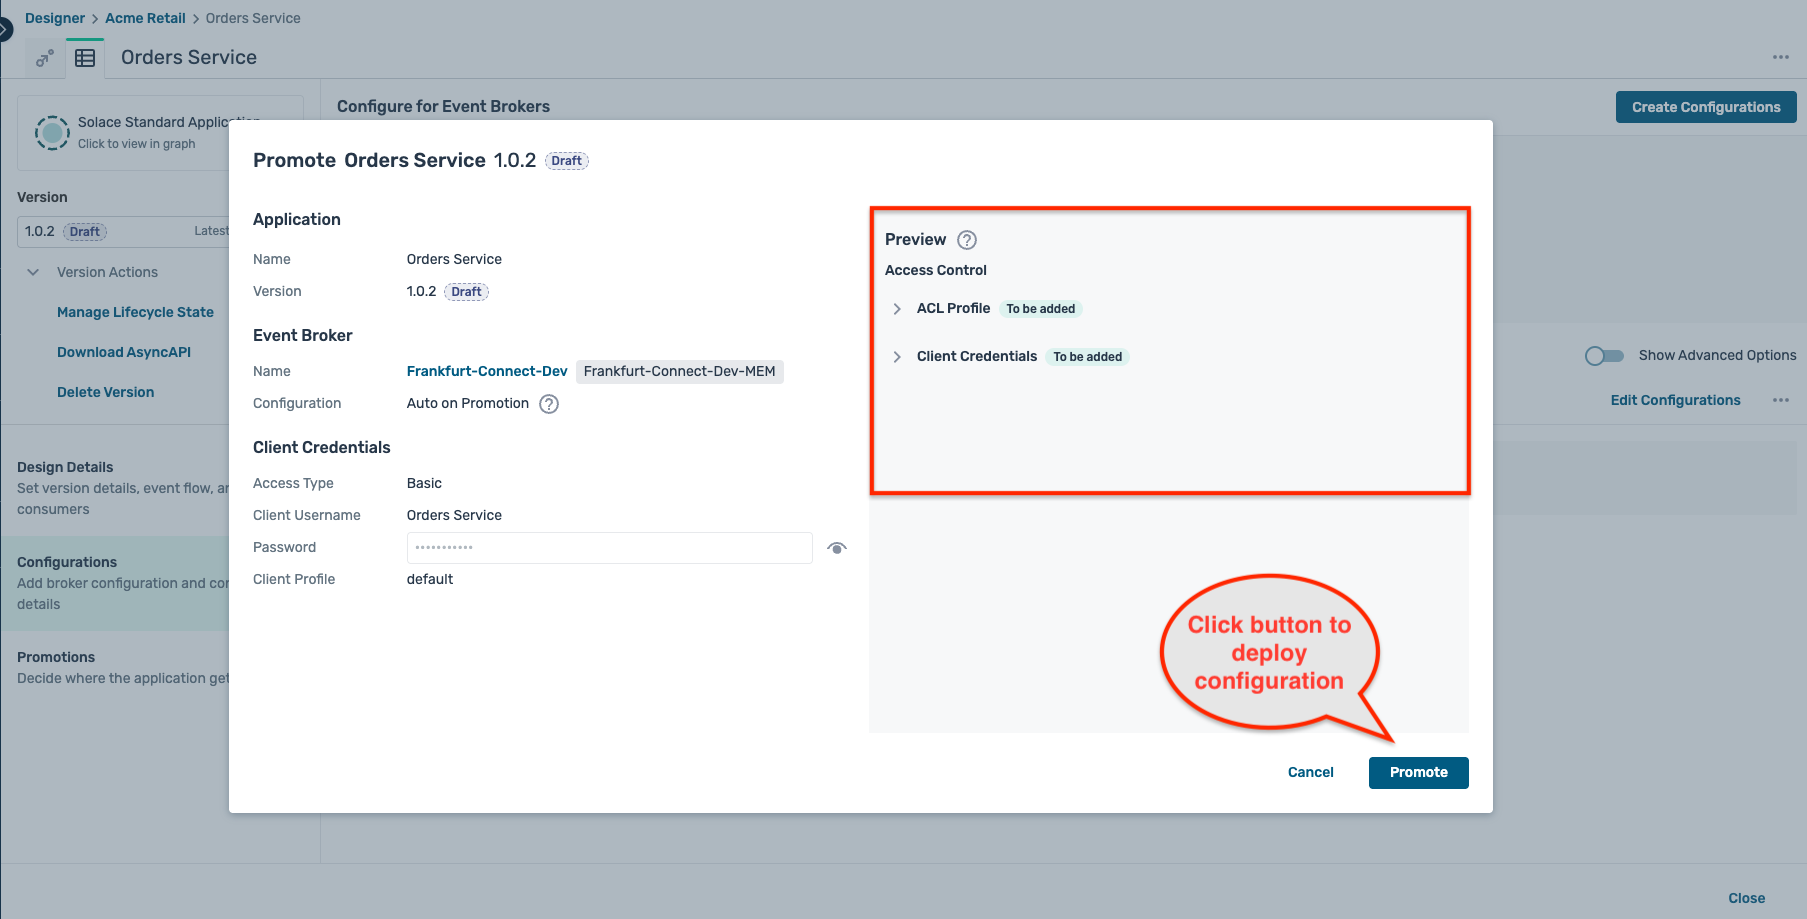Open the Orders Service header more options menu
This screenshot has width=1807, height=919.
coord(1780,57)
